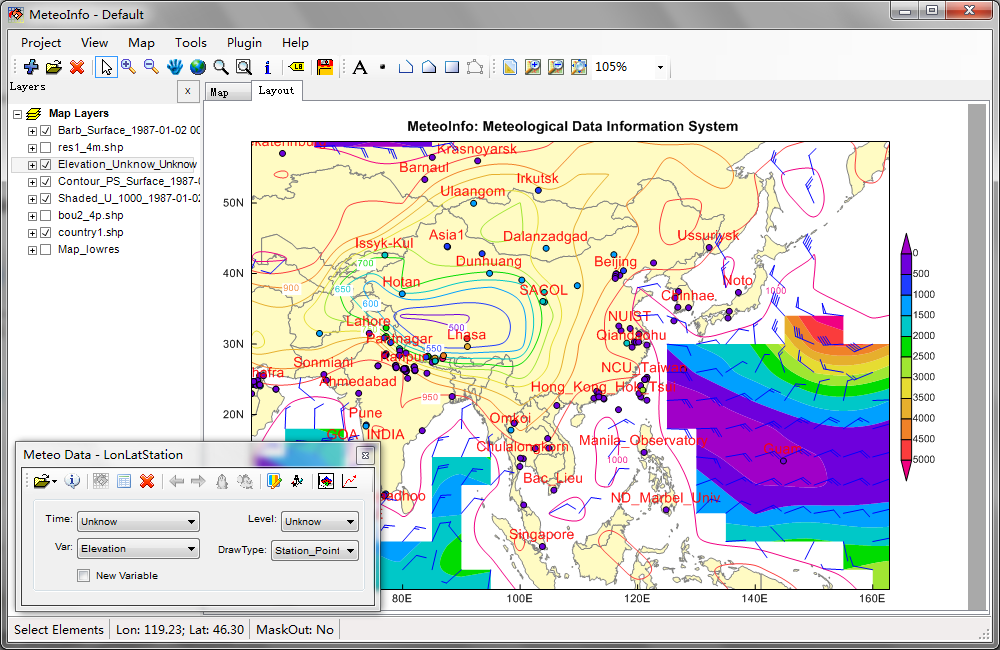Click the Add Layer plus icon
This screenshot has height=650, width=1000.
31,66
